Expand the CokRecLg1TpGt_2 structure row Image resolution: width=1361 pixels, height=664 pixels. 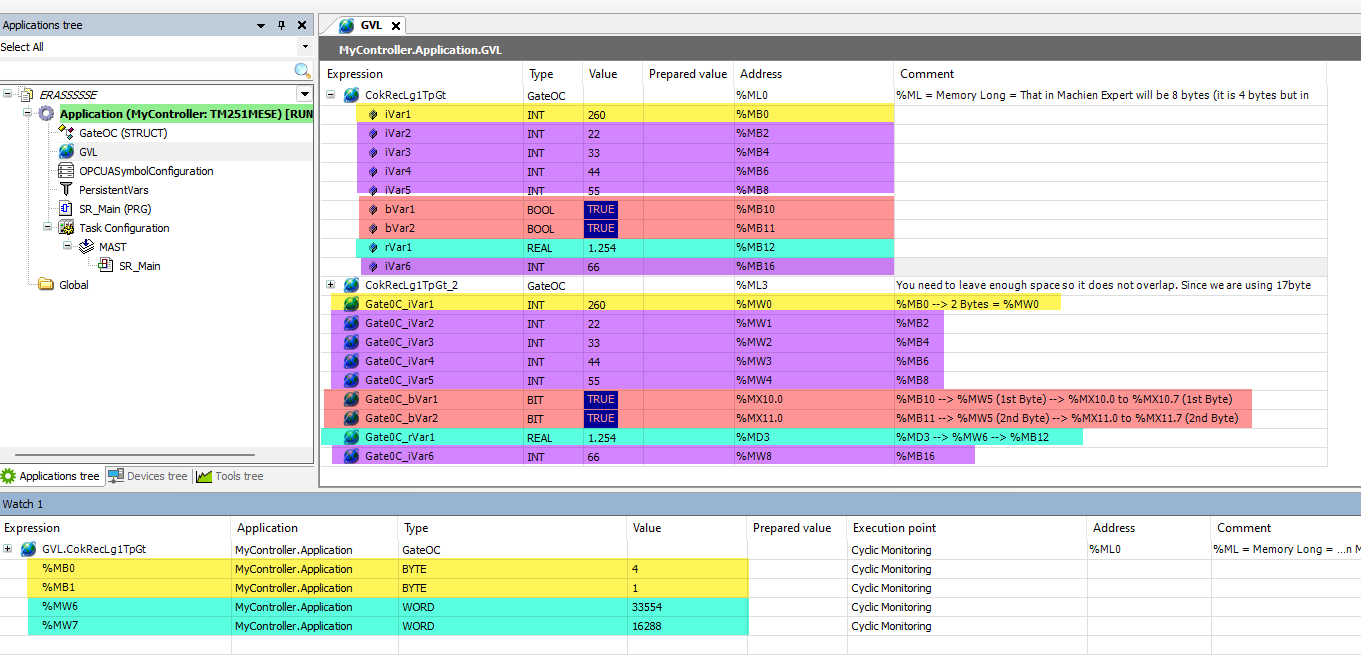(x=331, y=285)
